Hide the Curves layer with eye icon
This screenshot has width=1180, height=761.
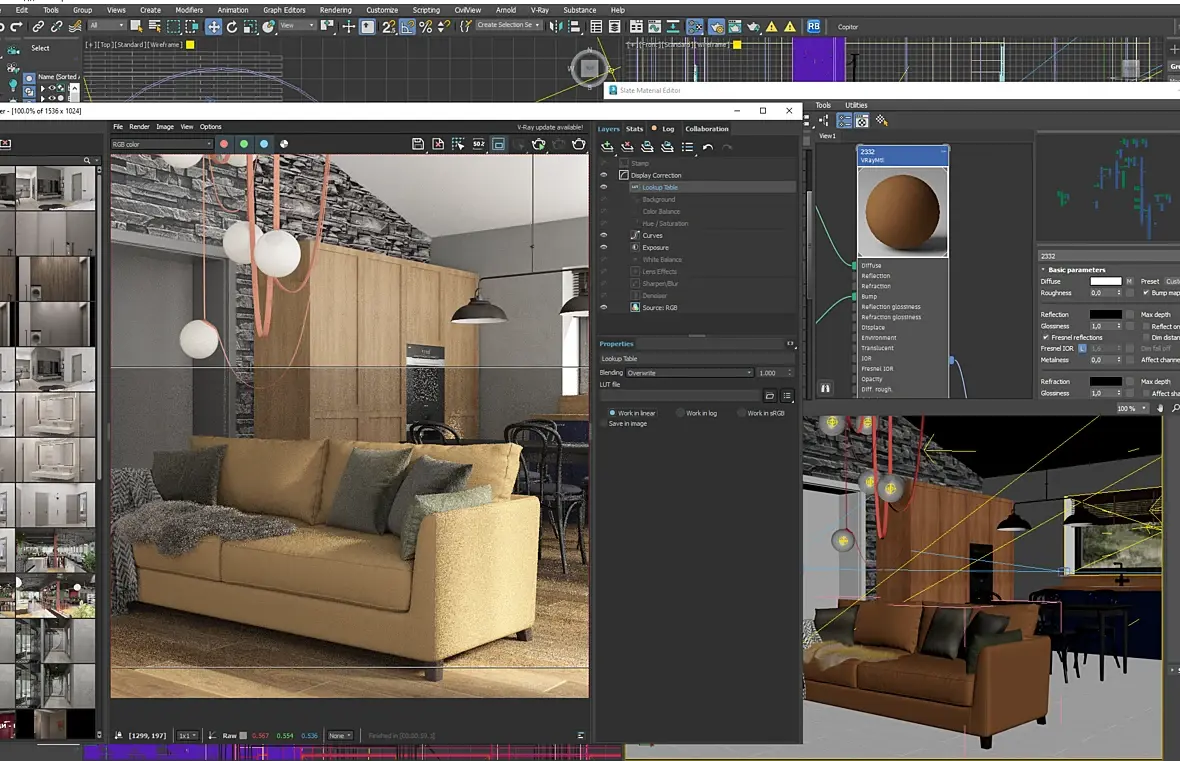pos(603,235)
